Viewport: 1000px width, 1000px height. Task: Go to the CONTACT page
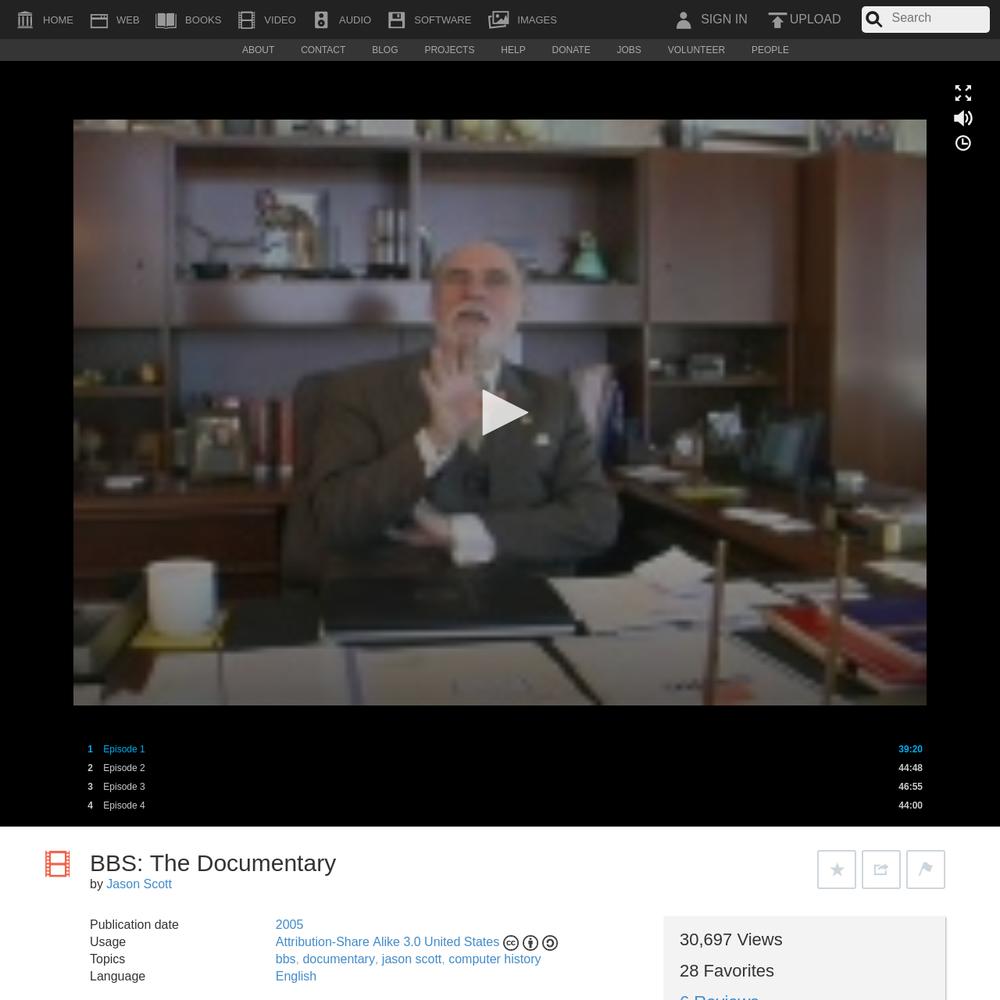323,50
